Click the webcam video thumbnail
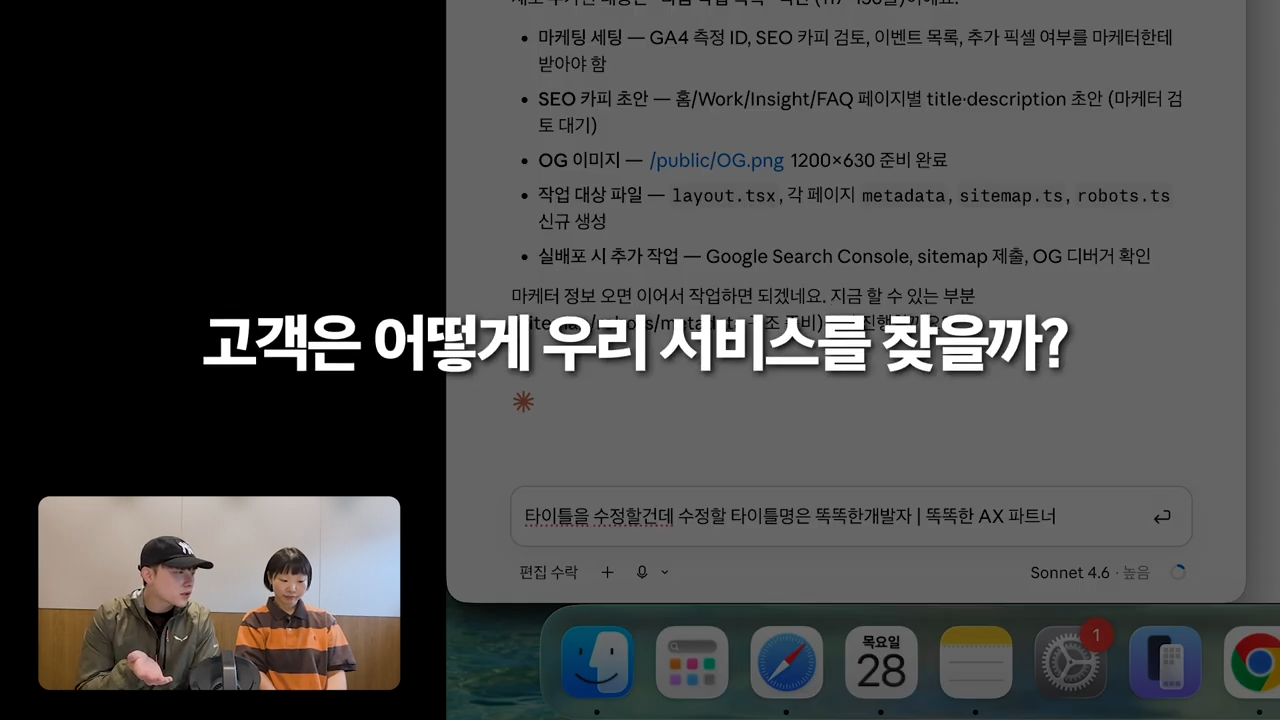 click(219, 593)
